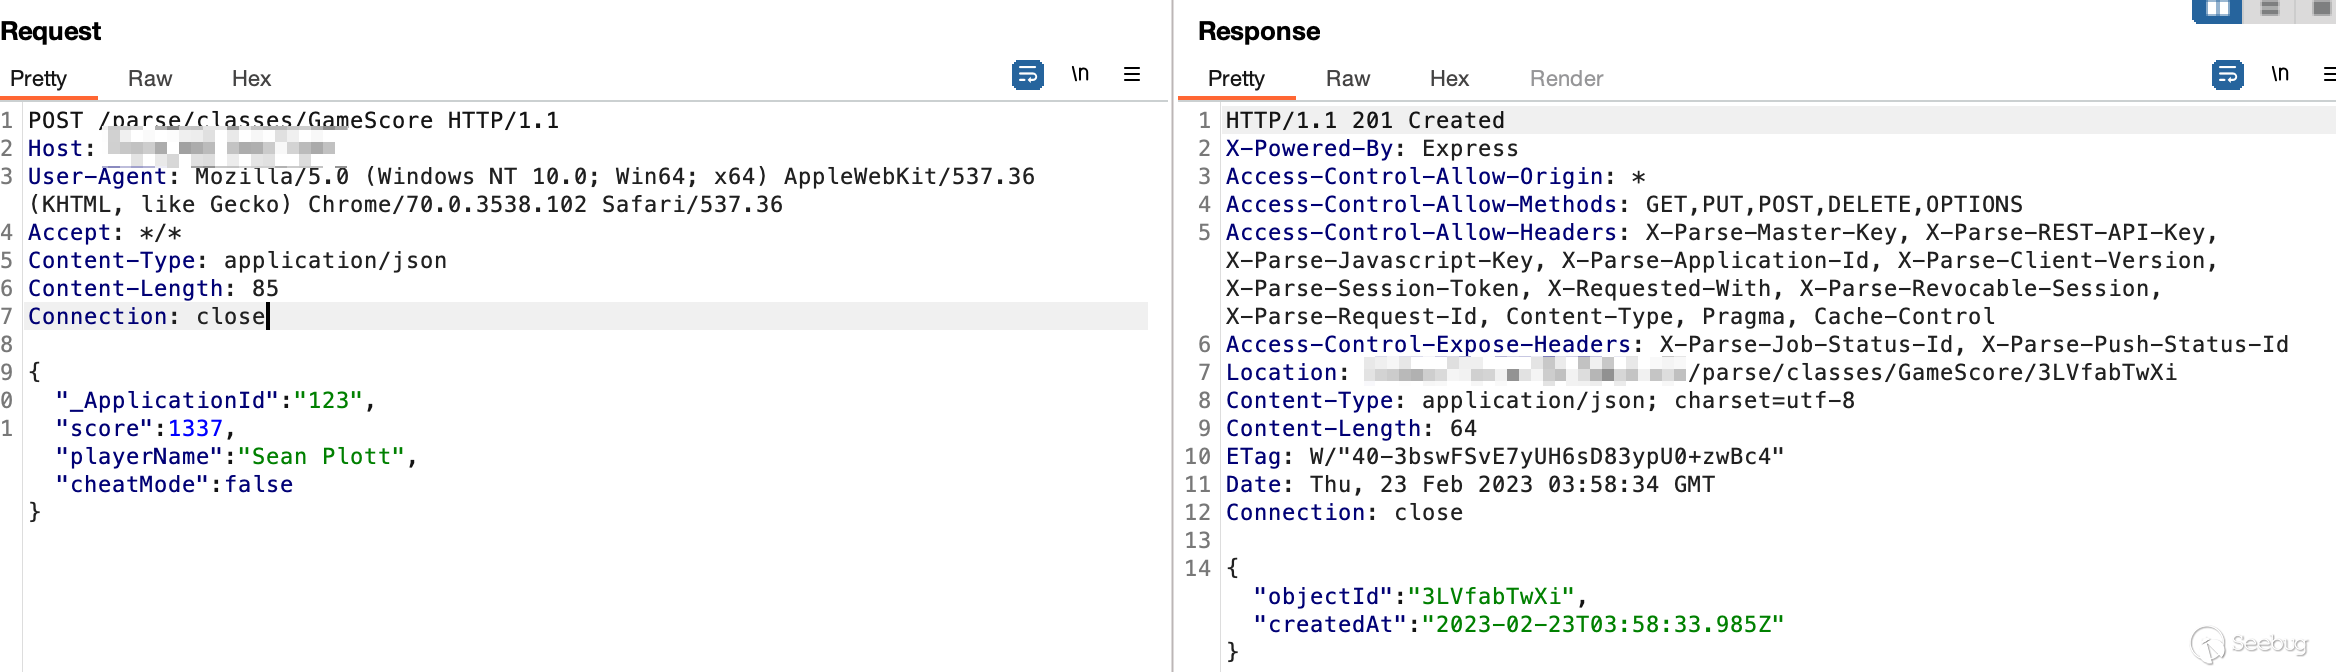Switch Request view to Raw tab

pyautogui.click(x=150, y=79)
